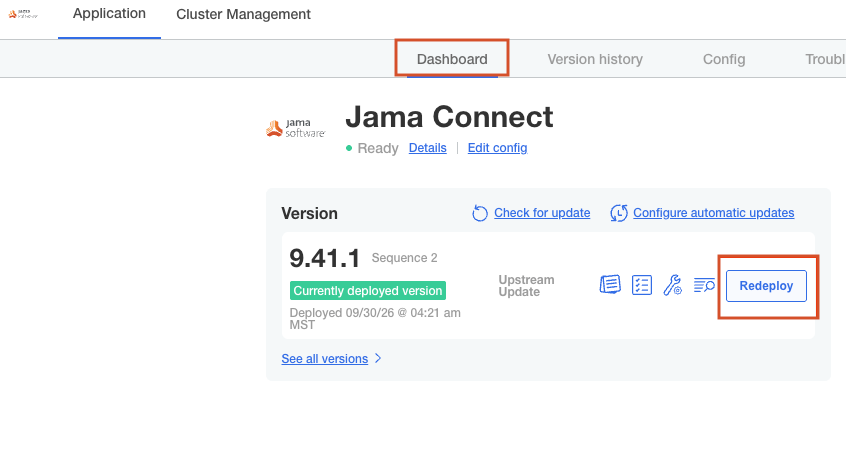View deploy logs magnifier icon
The height and width of the screenshot is (456, 846).
point(704,285)
